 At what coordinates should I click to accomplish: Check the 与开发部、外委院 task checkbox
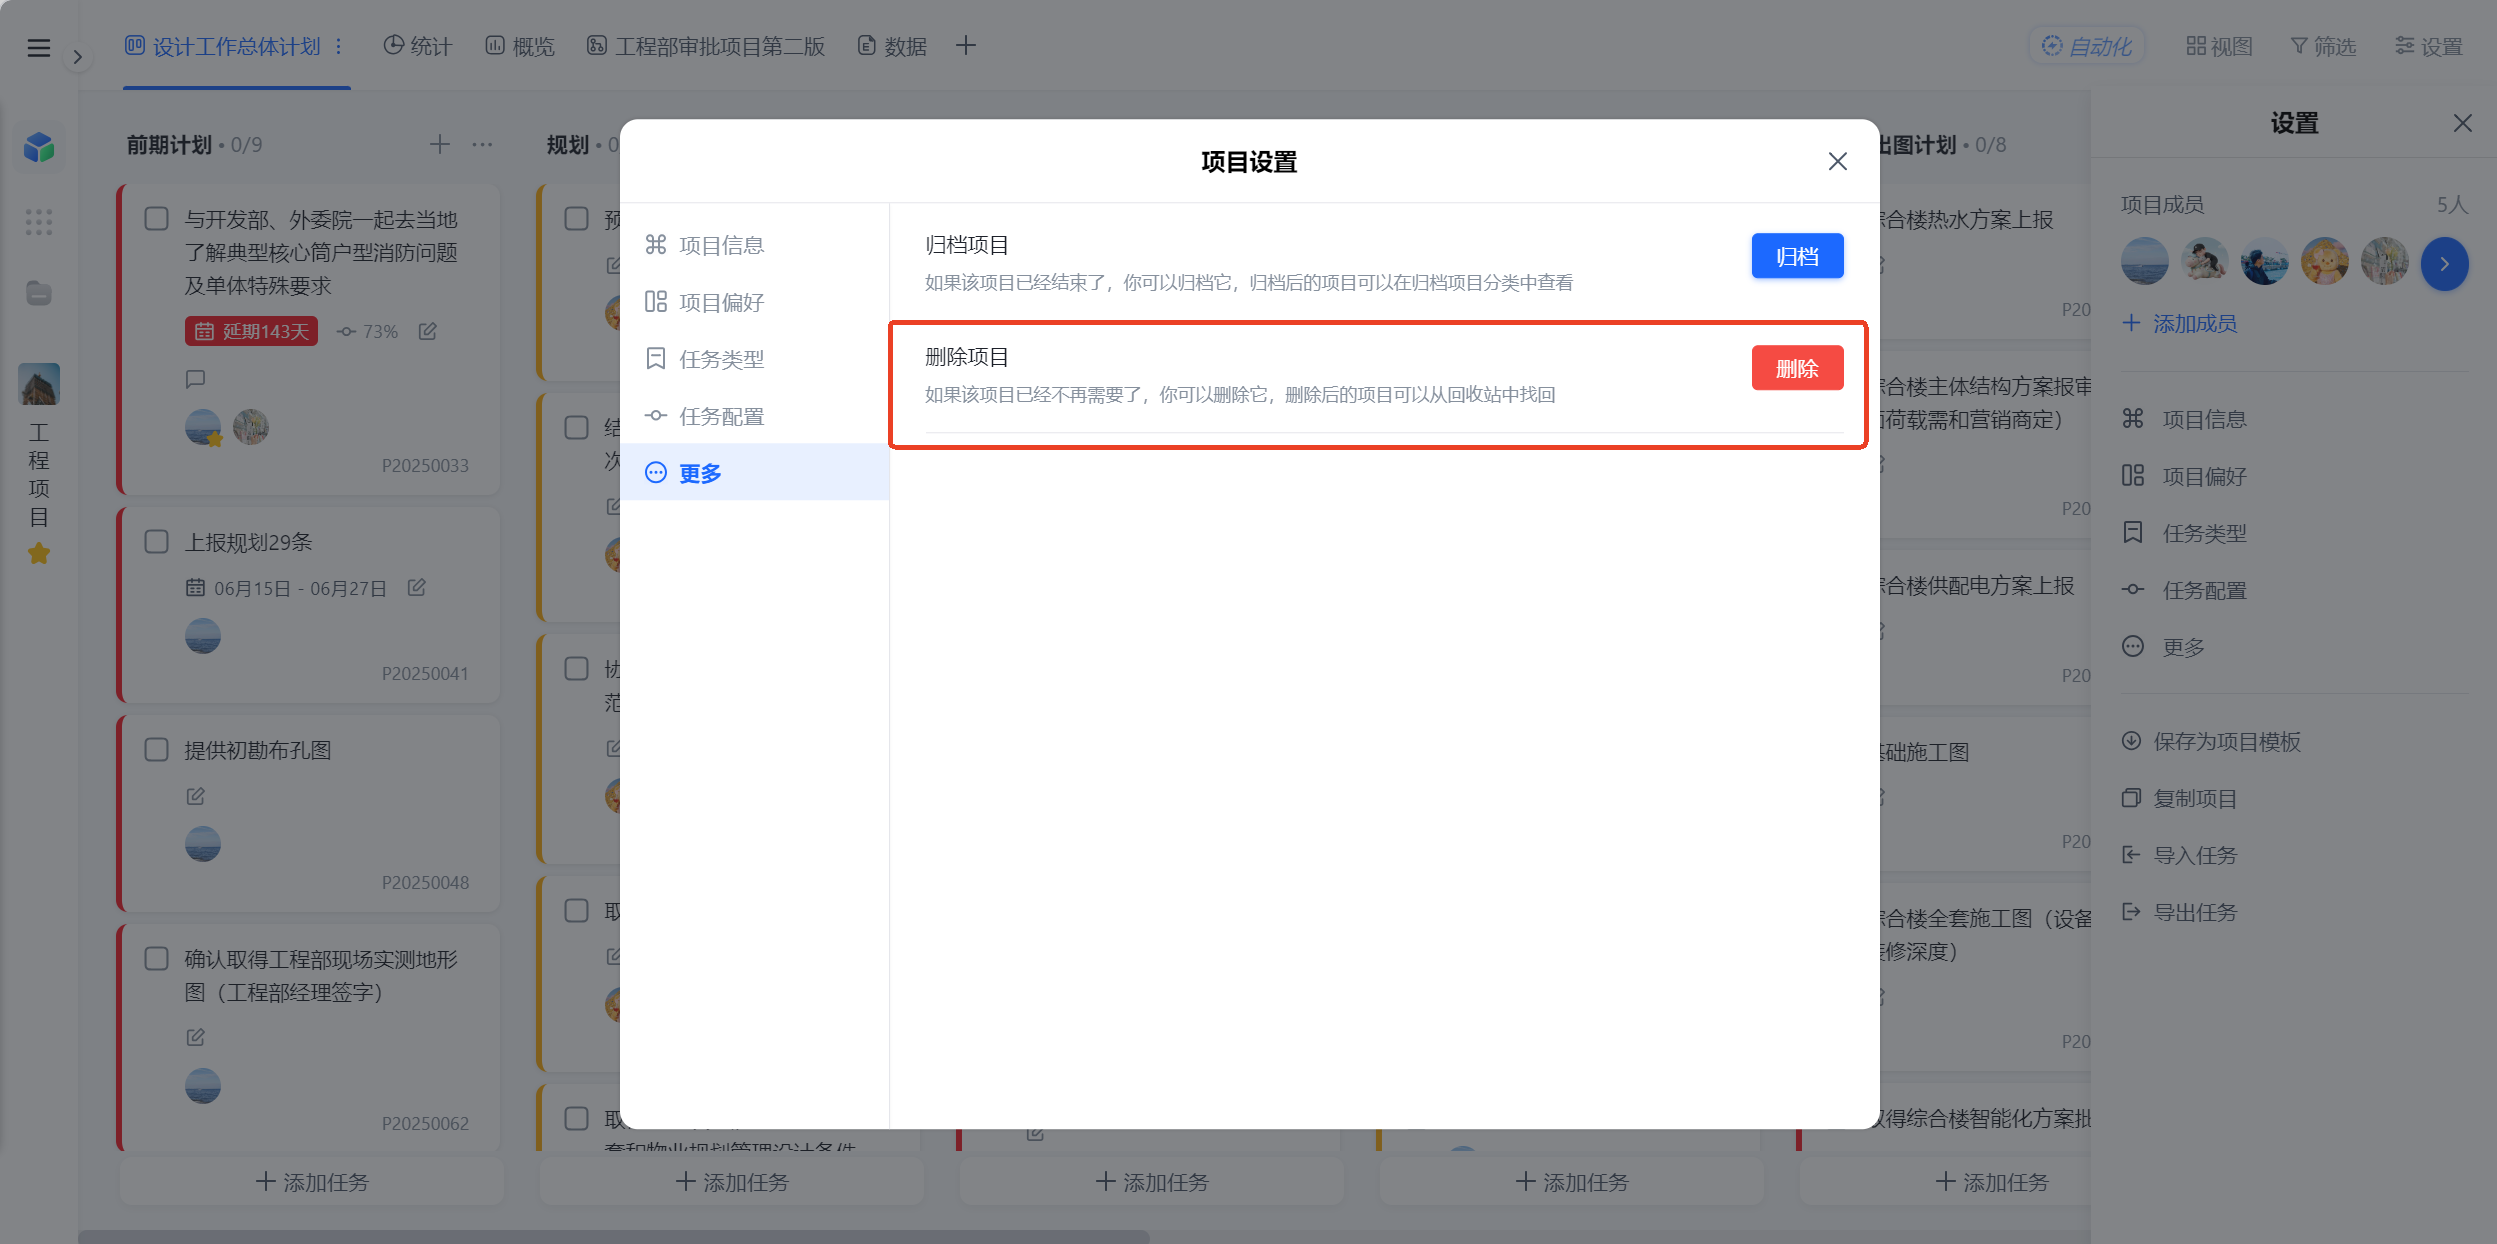click(x=157, y=219)
